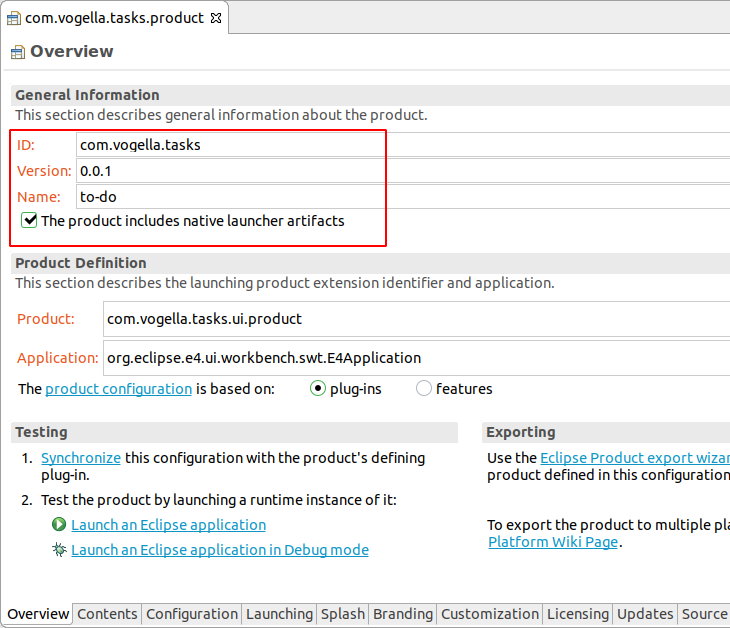Image resolution: width=730 pixels, height=628 pixels.
Task: Switch to the Overview tab
Action: tap(38, 614)
